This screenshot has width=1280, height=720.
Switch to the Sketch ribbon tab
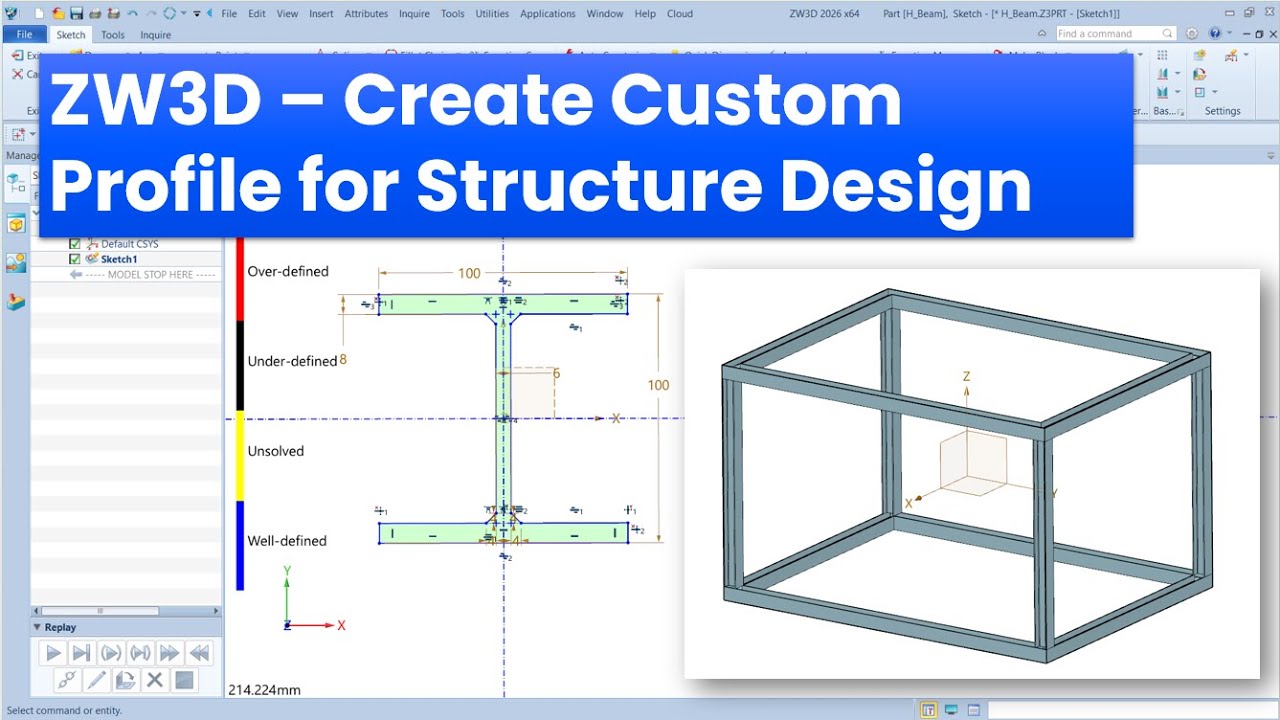[x=71, y=35]
